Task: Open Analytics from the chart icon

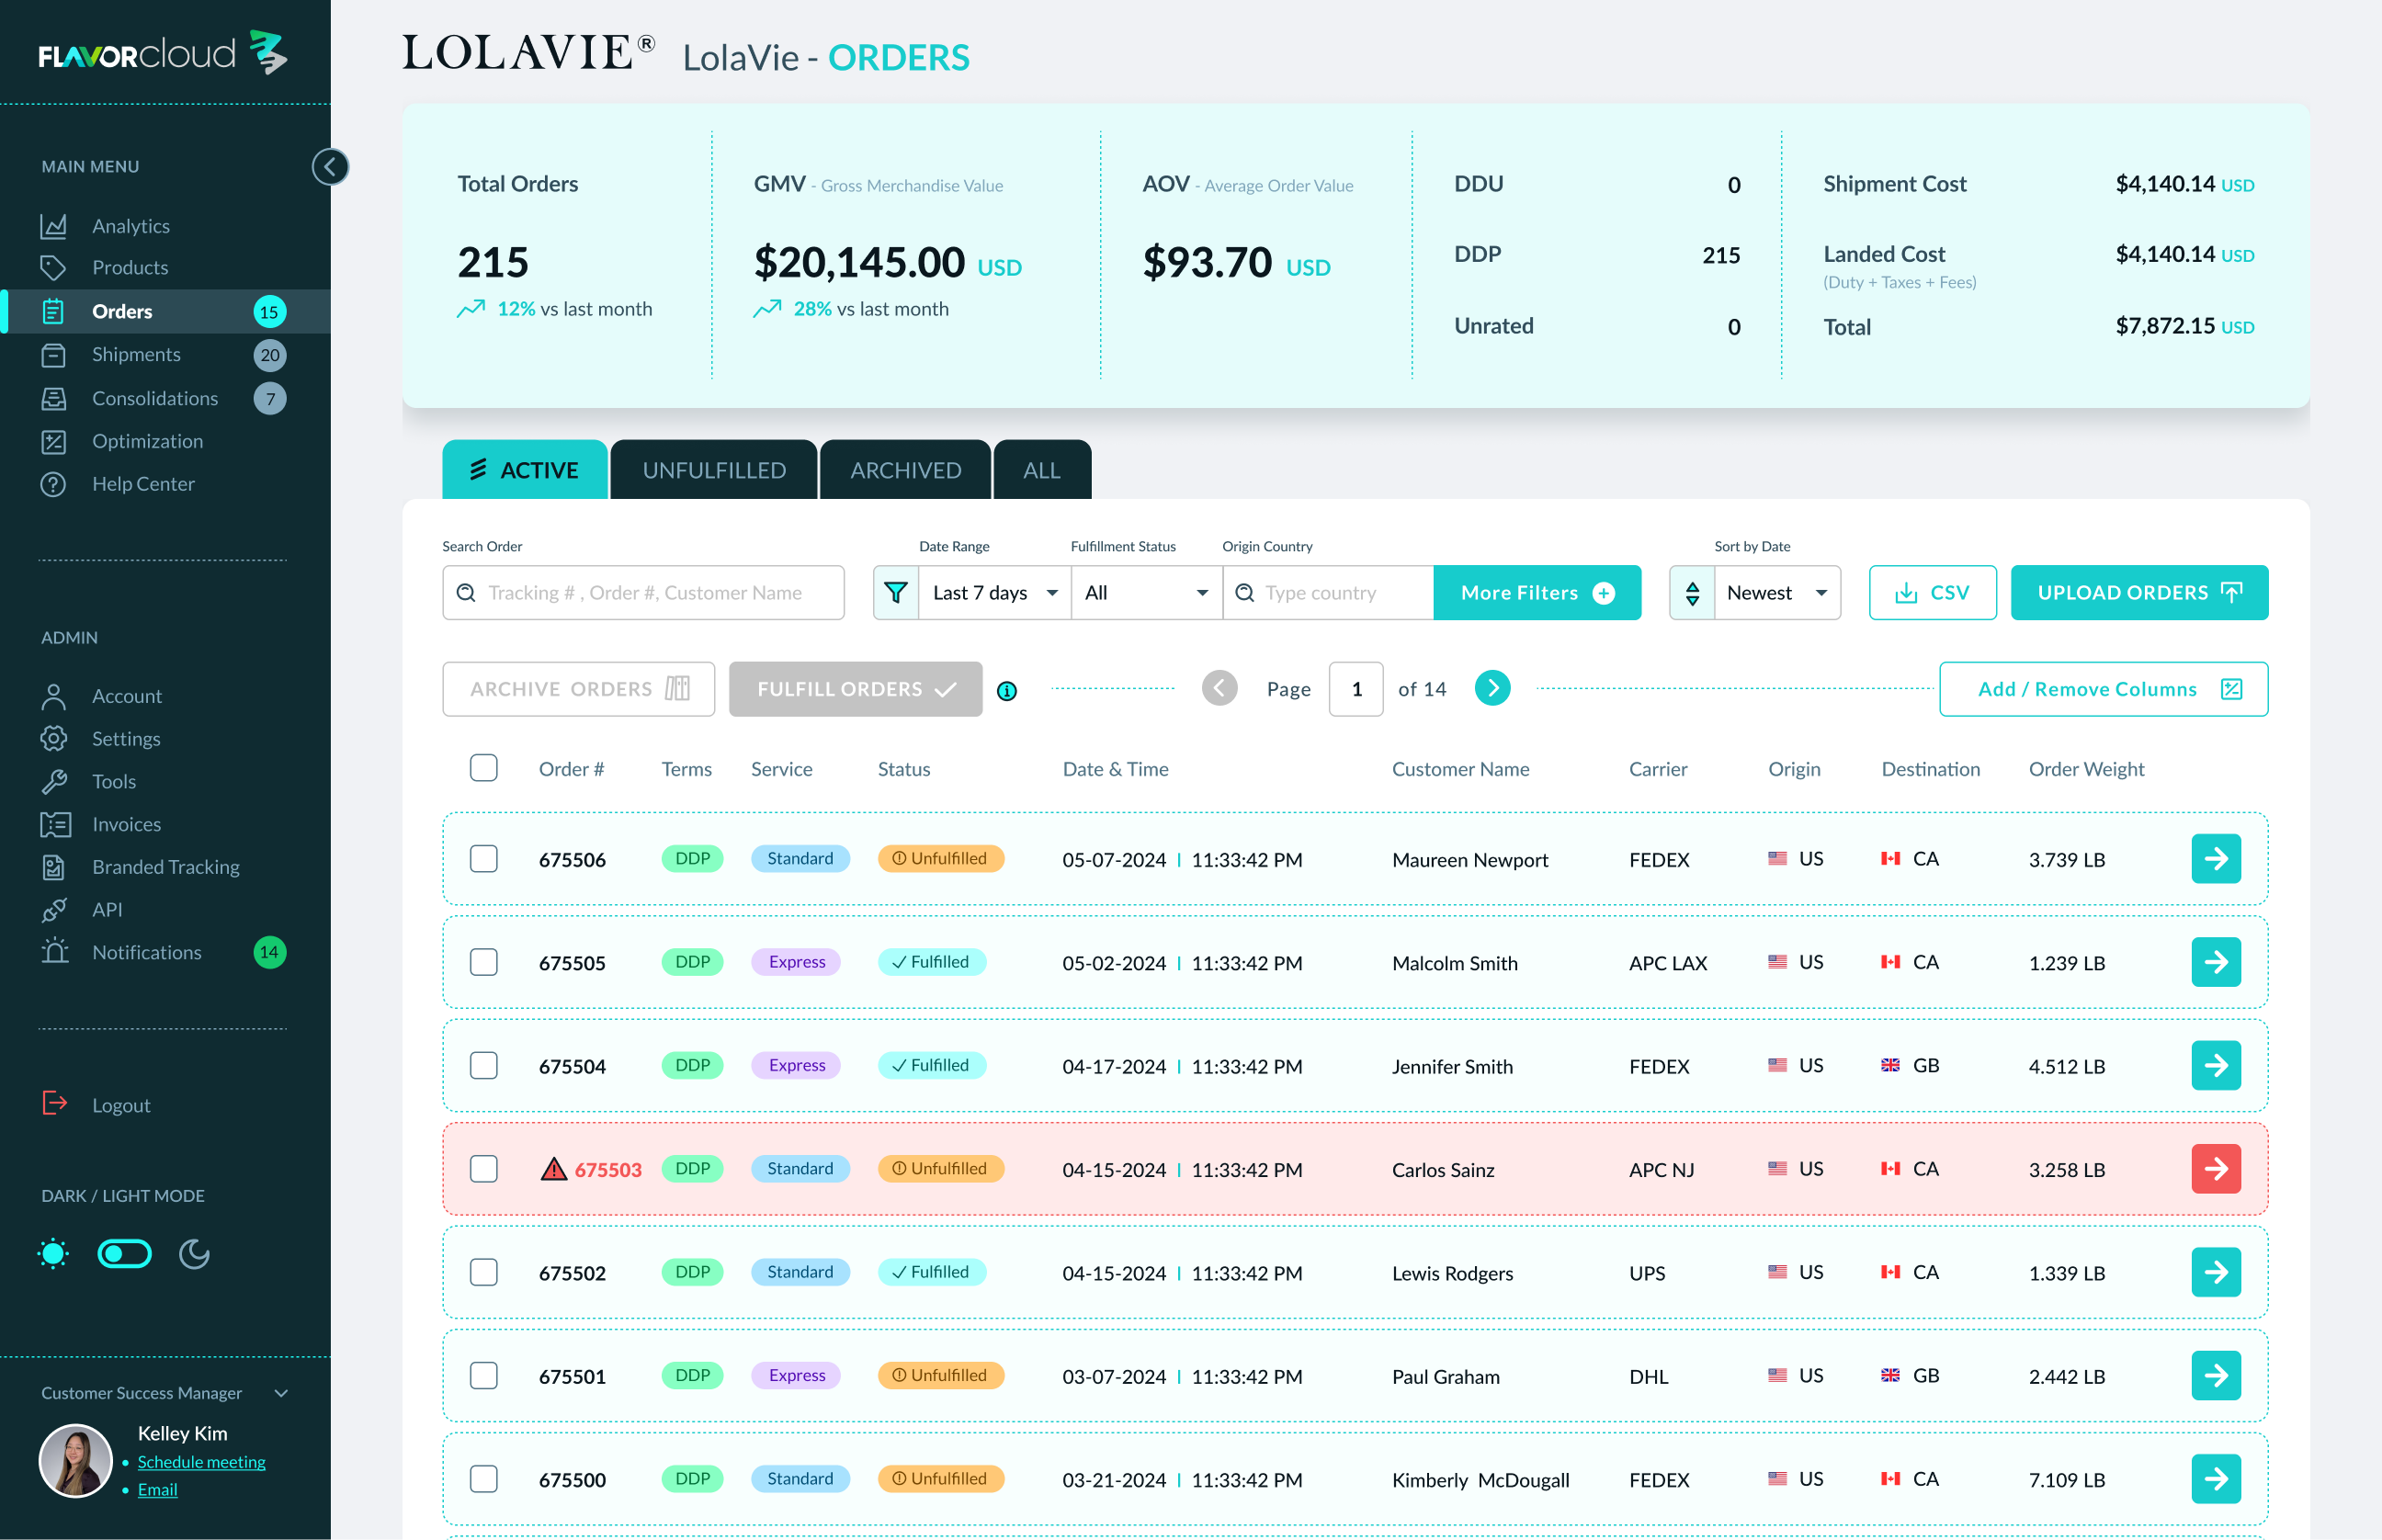Action: (53, 226)
